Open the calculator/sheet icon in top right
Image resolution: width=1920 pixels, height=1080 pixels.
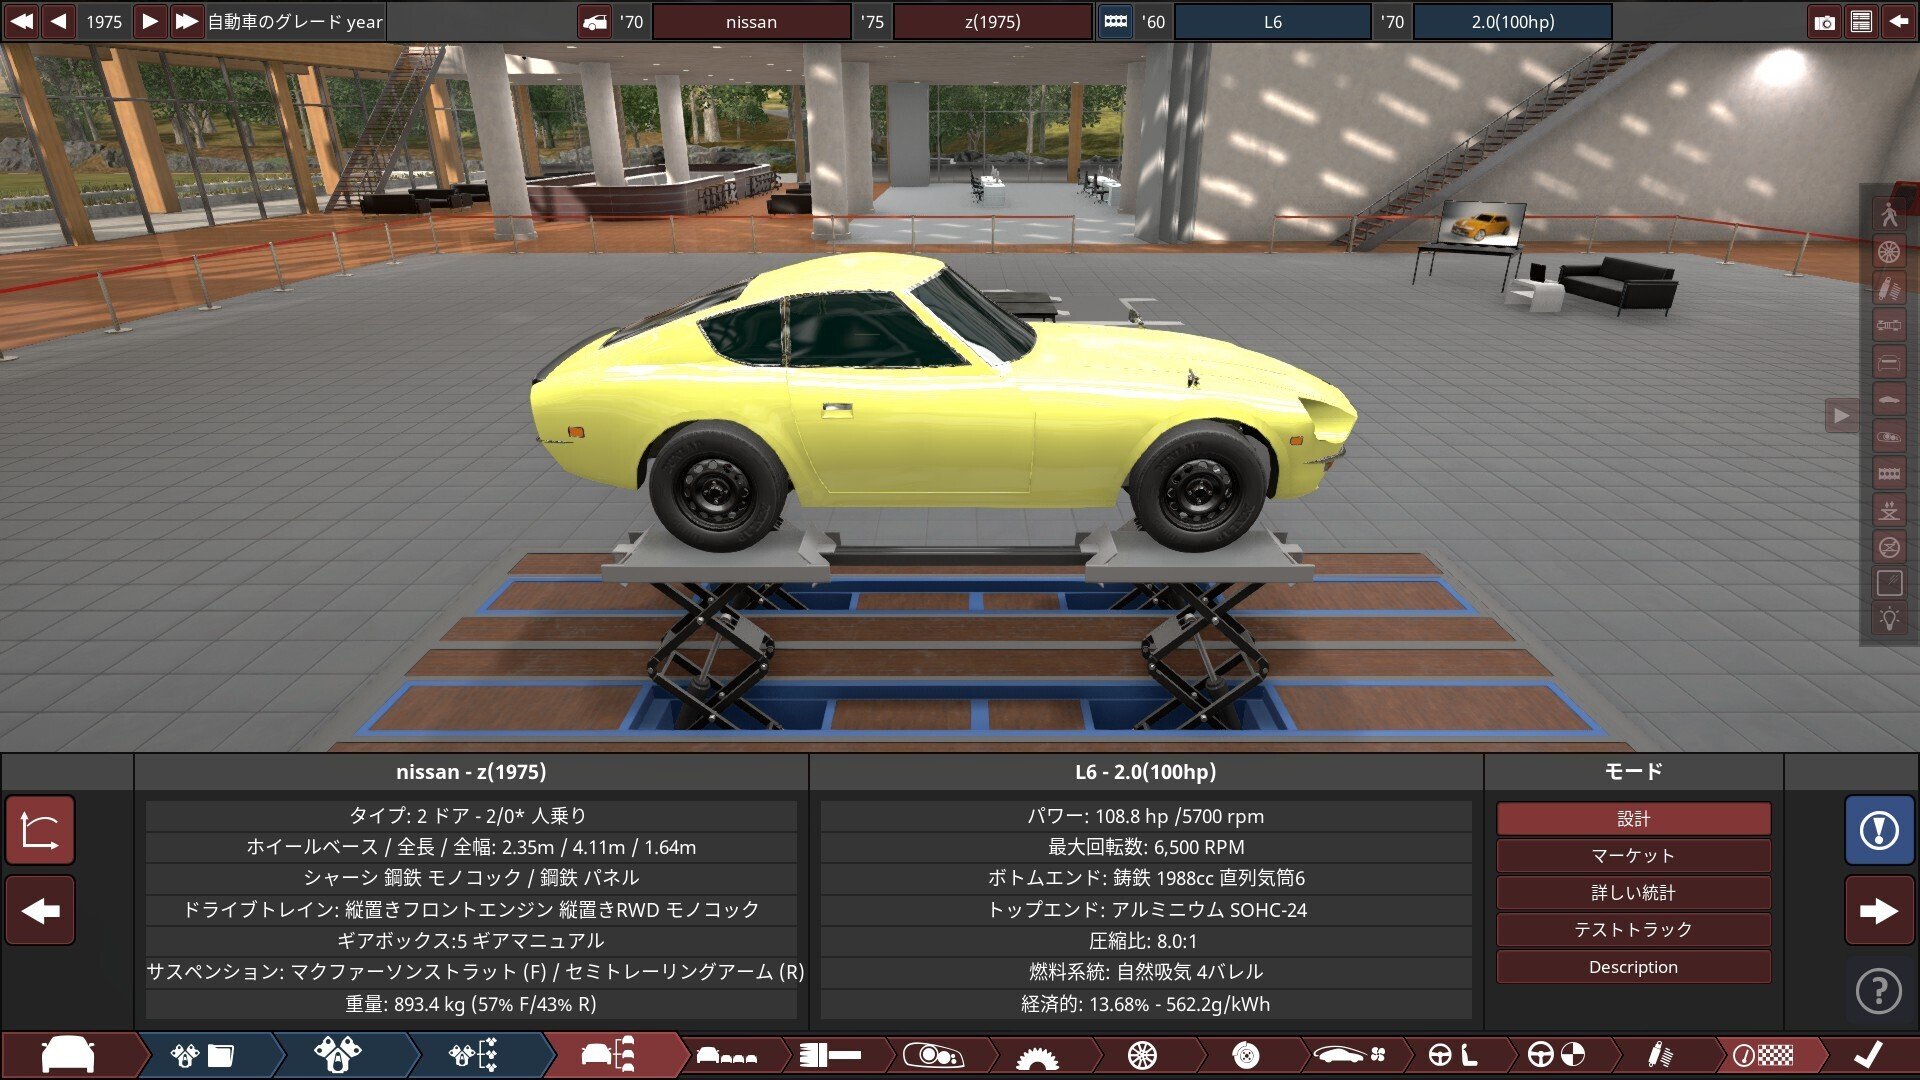[x=1861, y=21]
